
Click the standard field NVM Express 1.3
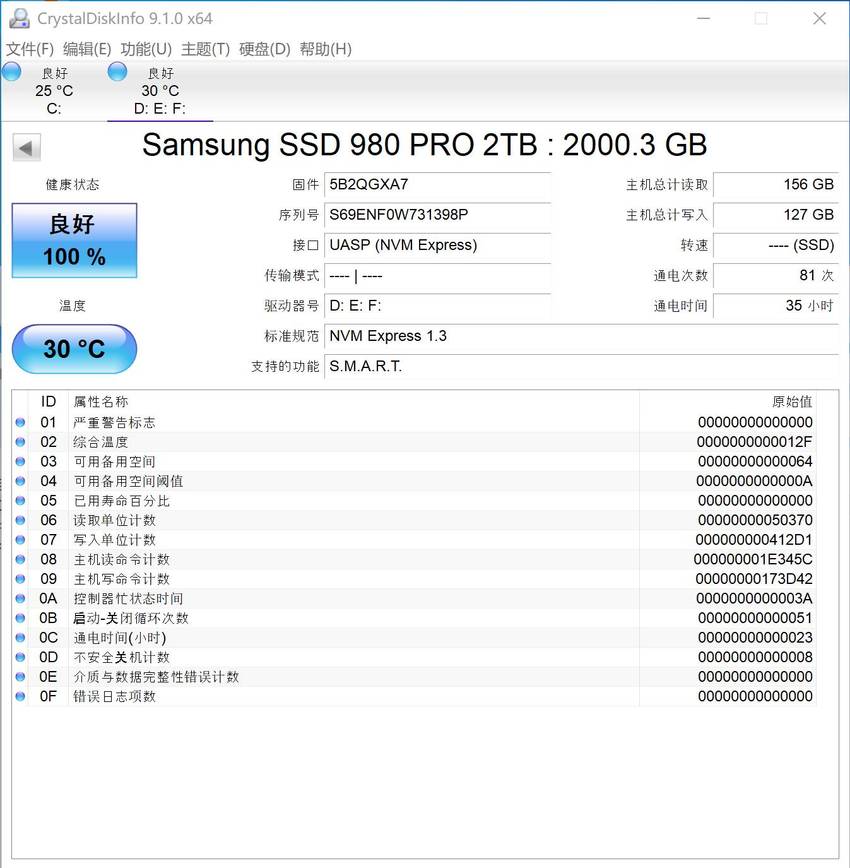click(x=581, y=336)
